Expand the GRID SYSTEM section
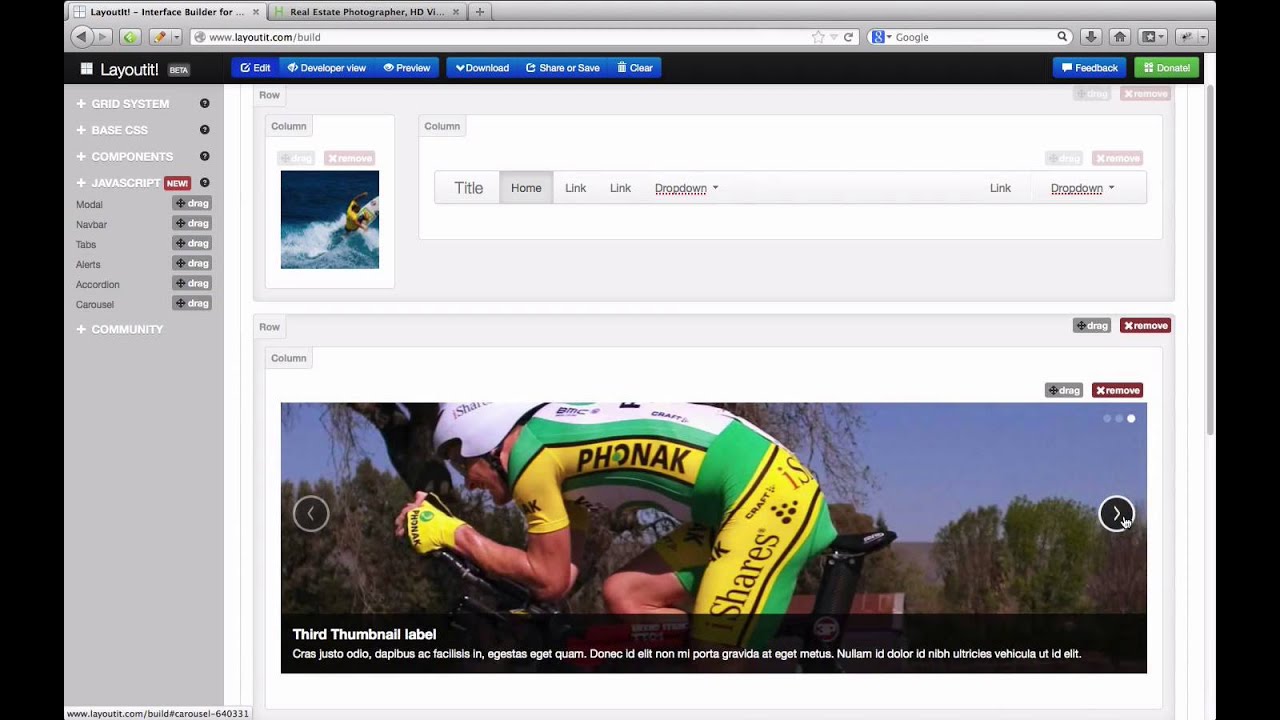Screen dimensions: 1280x720 [x=122, y=104]
